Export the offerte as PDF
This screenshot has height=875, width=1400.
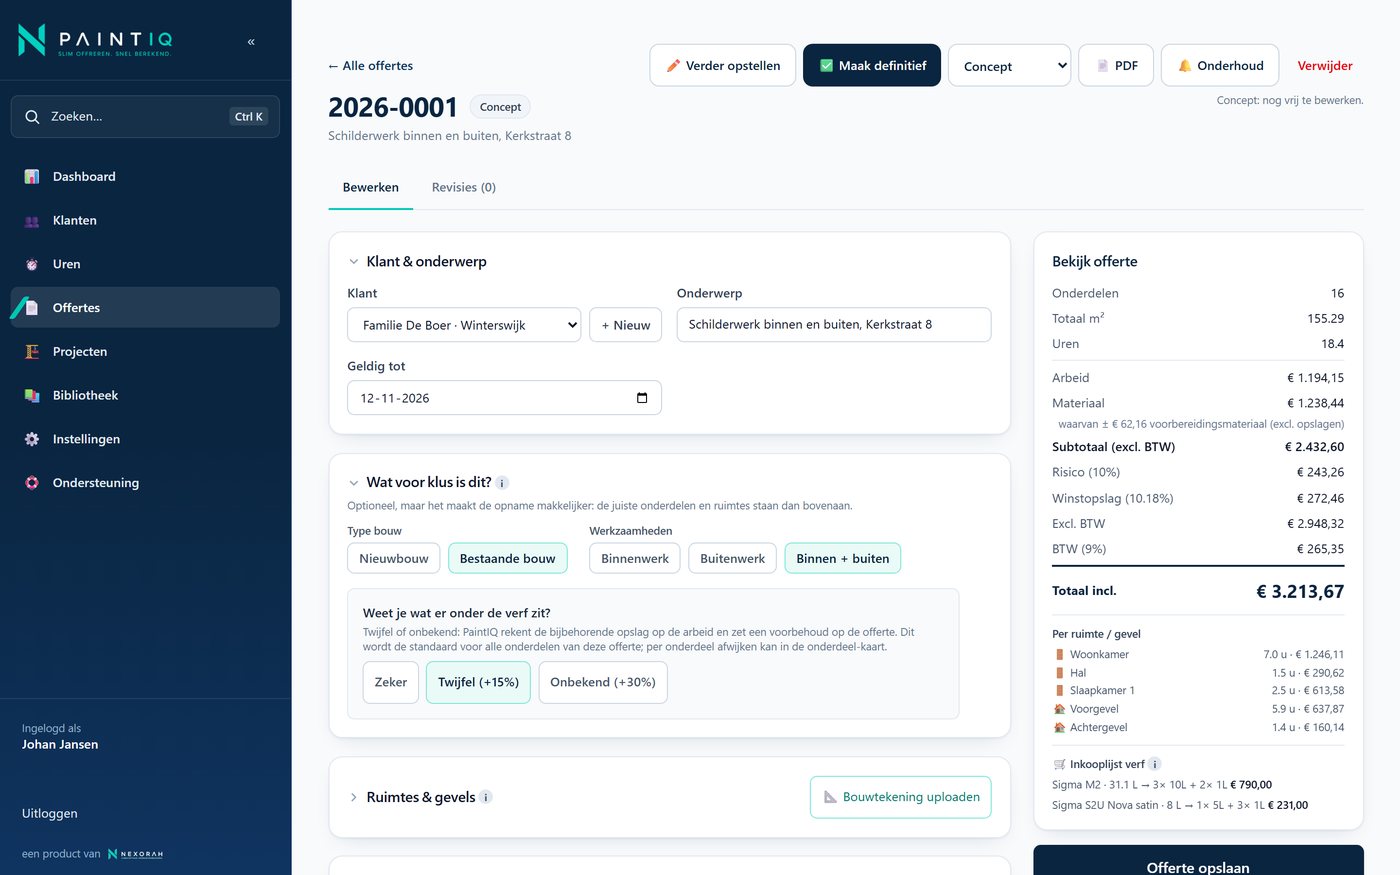pos(1116,65)
